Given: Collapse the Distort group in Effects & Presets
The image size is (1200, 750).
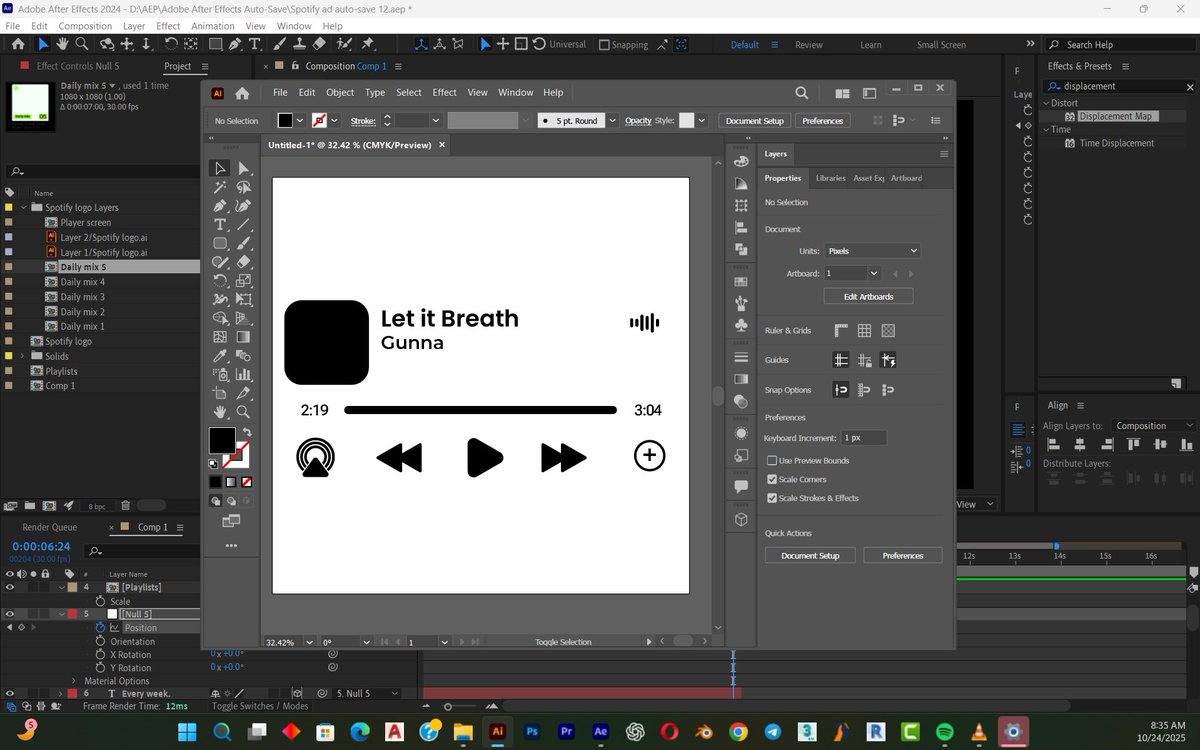Looking at the screenshot, I should pyautogui.click(x=1047, y=102).
